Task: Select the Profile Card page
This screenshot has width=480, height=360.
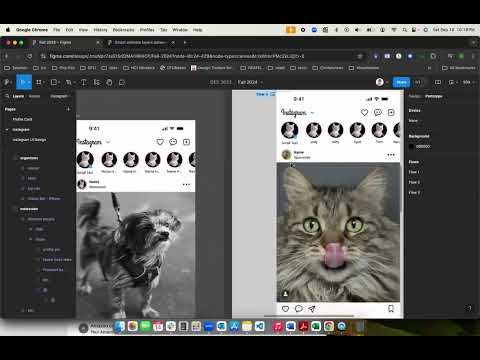Action: coord(22,119)
